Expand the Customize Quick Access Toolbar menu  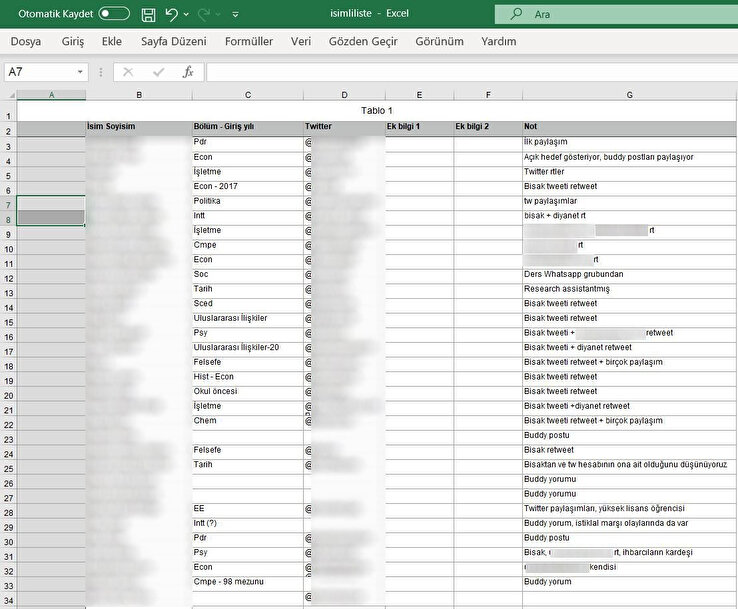(x=235, y=16)
